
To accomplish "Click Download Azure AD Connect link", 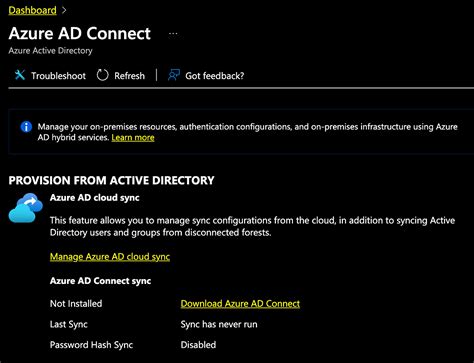I will click(240, 304).
